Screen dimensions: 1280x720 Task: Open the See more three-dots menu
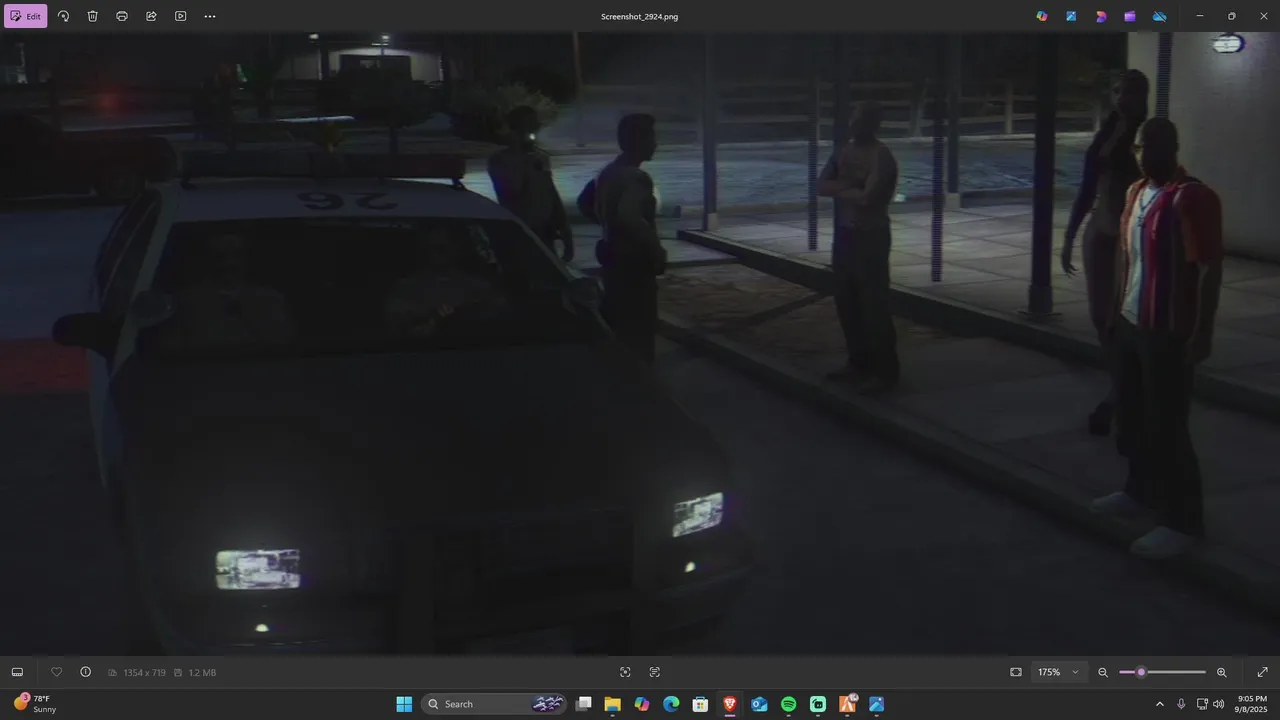click(x=209, y=16)
